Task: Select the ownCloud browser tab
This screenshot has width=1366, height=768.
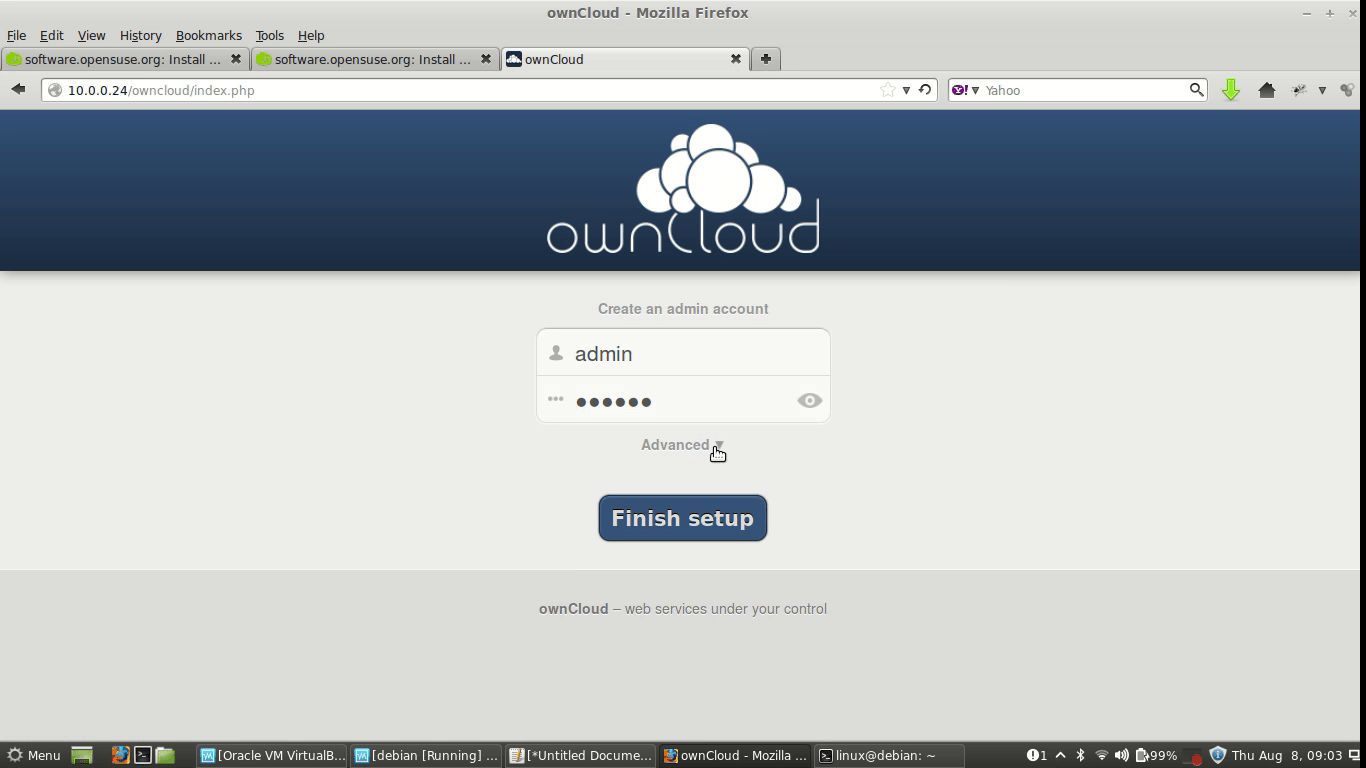Action: (x=625, y=59)
